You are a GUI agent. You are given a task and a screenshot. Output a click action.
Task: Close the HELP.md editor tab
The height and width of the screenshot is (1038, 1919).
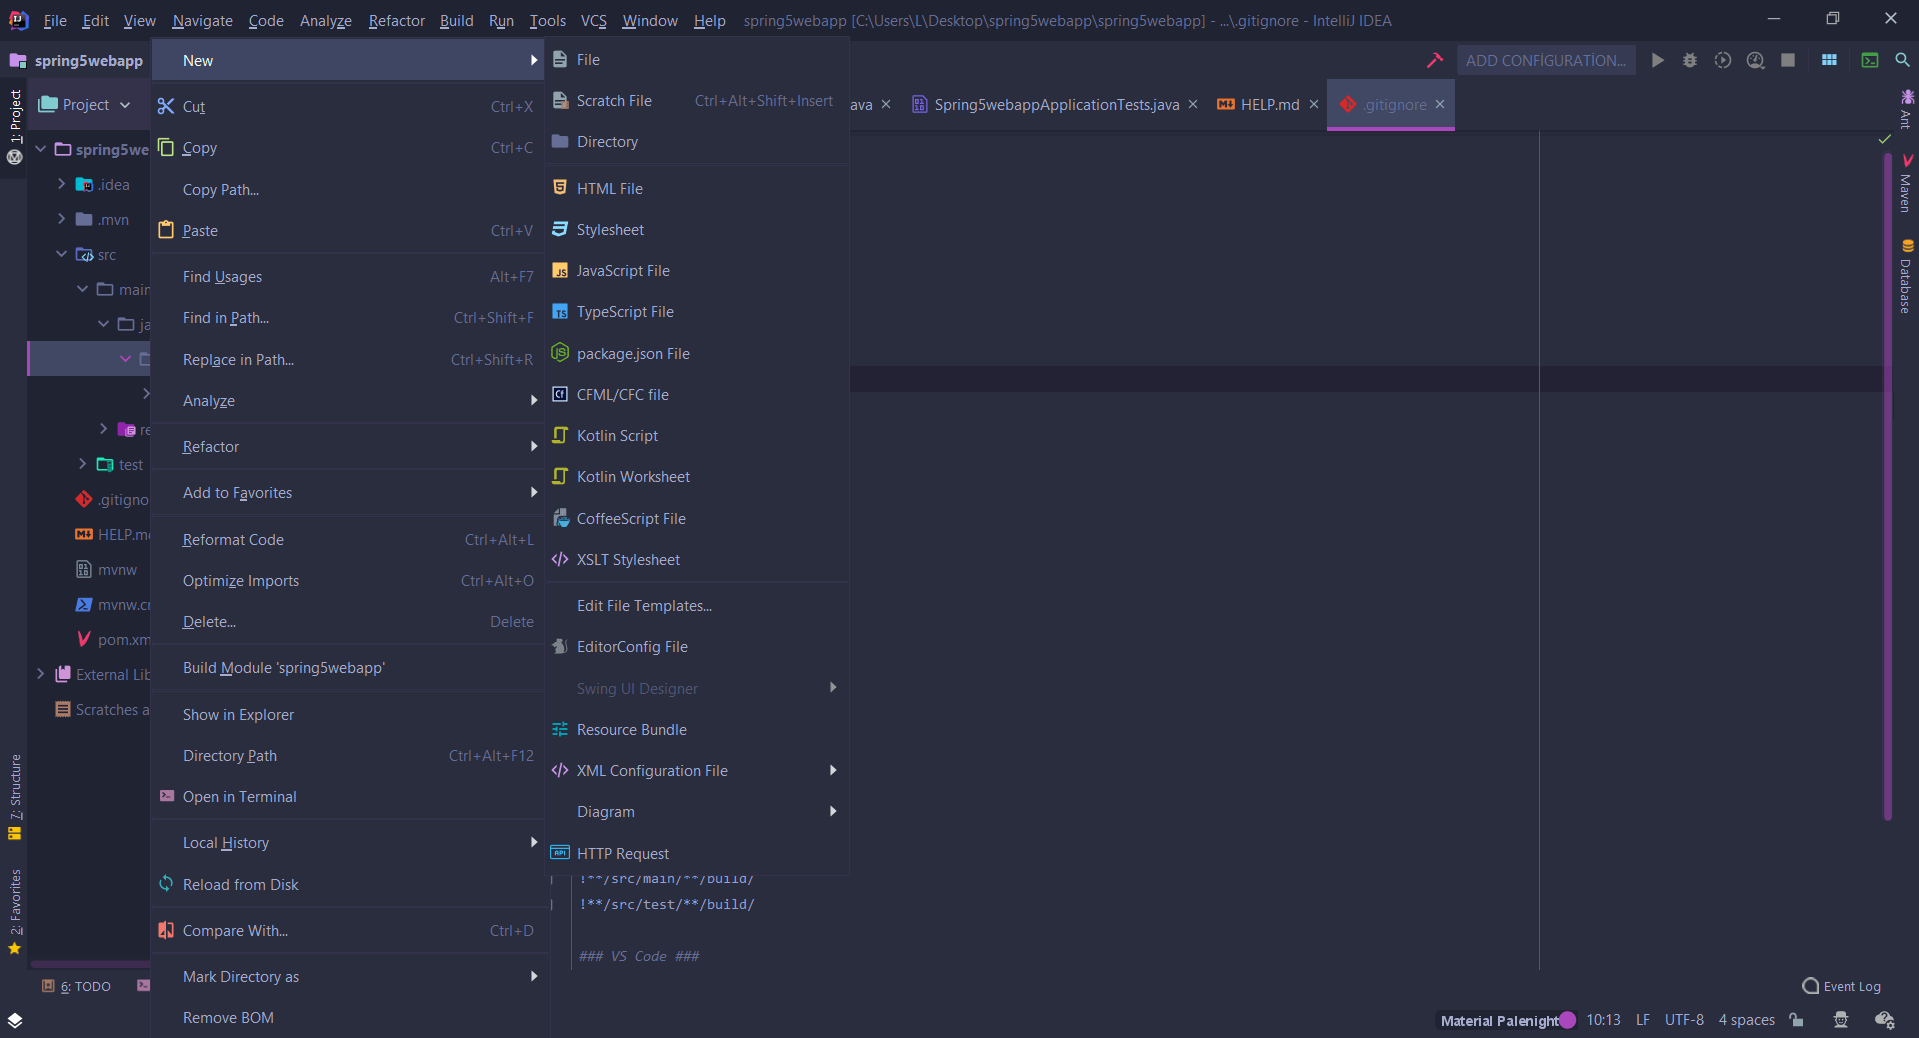(1314, 105)
